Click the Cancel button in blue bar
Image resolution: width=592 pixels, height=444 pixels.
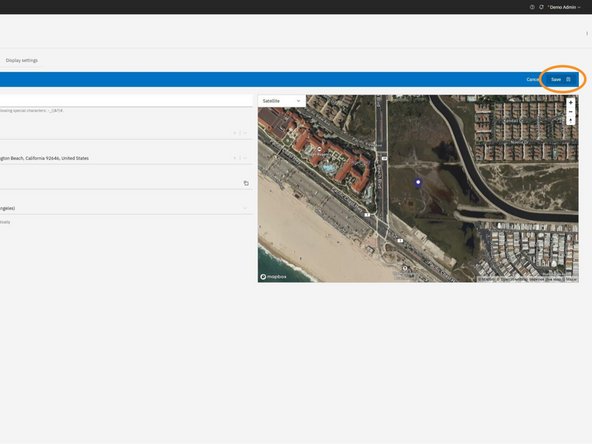[532, 79]
